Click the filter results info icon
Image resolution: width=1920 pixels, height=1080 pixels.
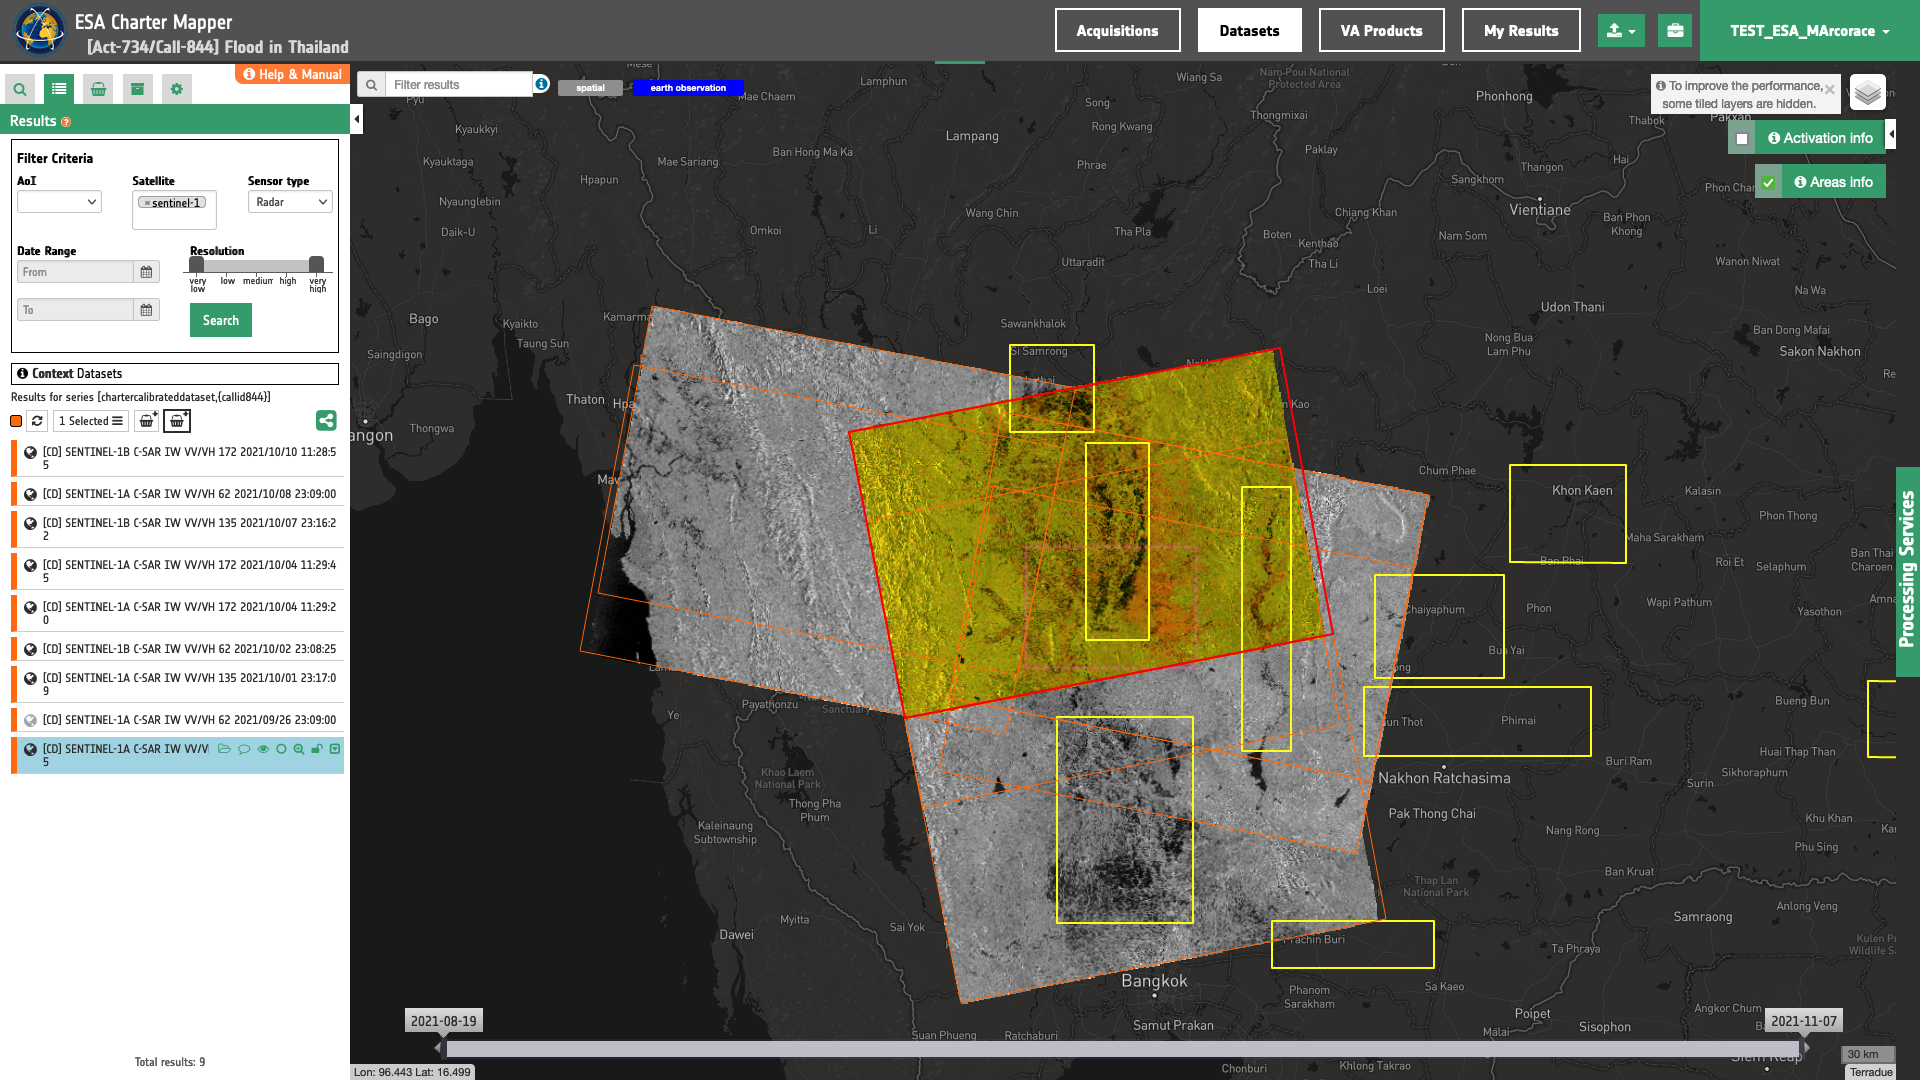pyautogui.click(x=541, y=84)
